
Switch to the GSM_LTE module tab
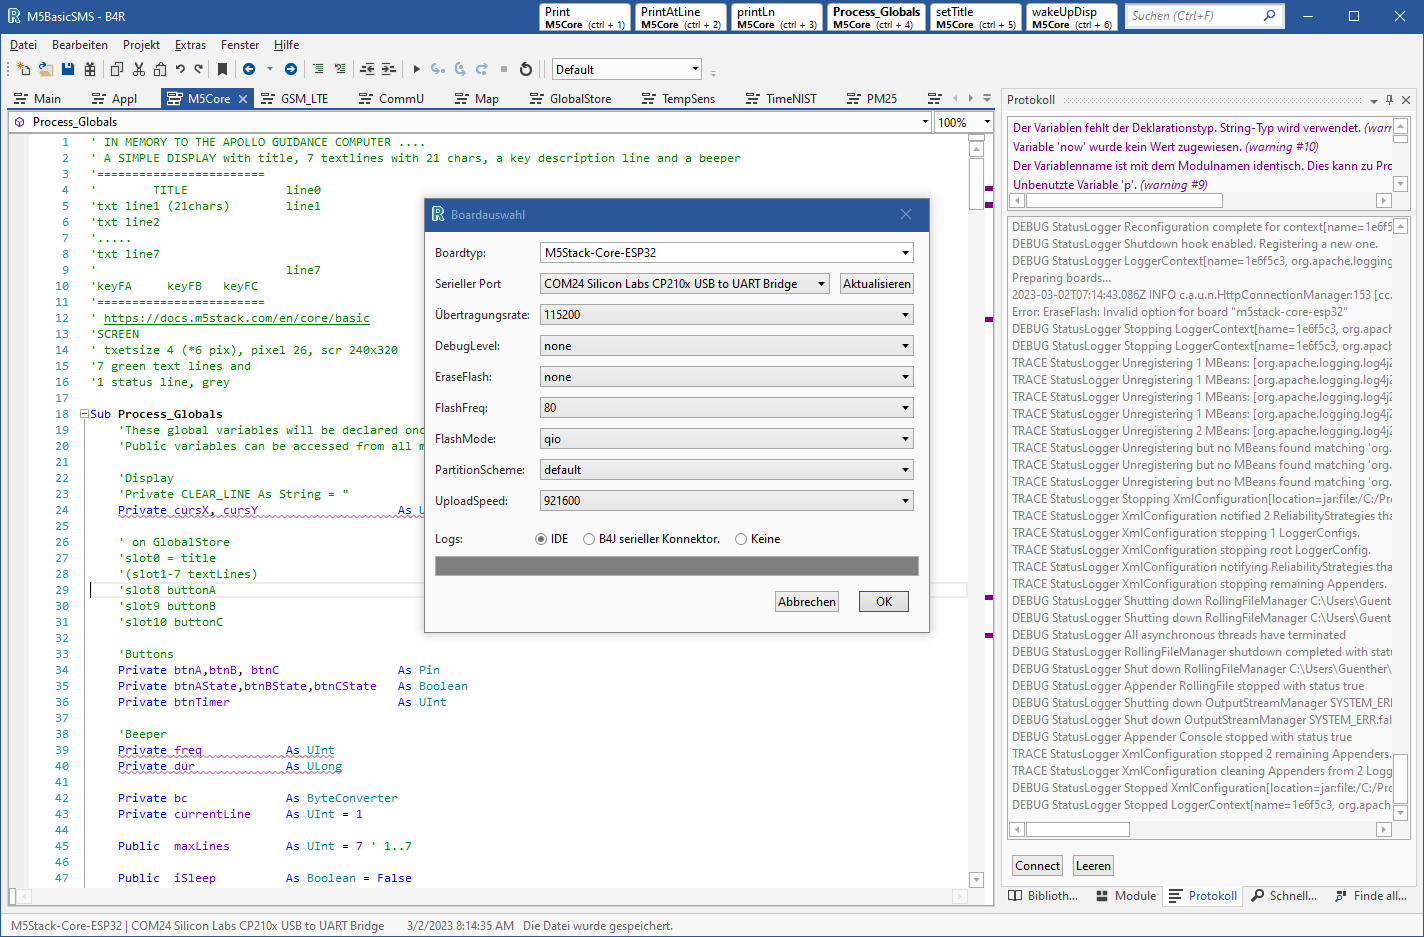[303, 99]
